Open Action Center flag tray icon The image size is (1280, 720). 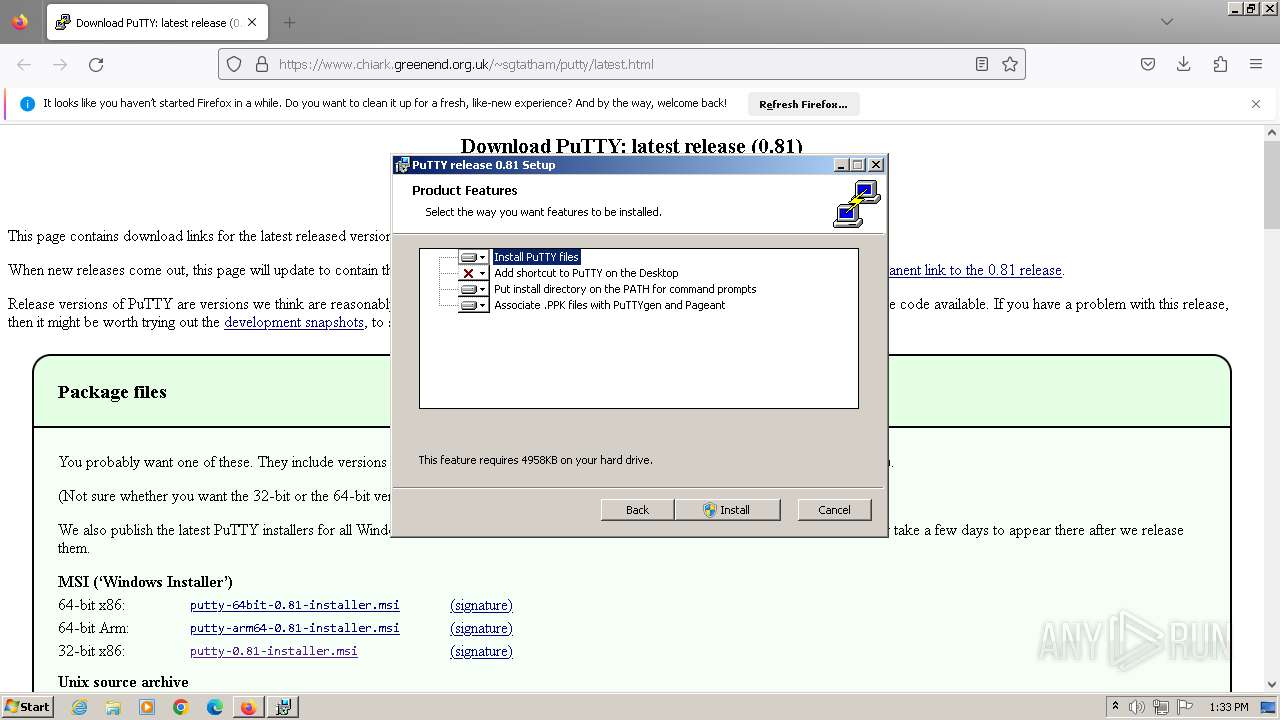(x=1184, y=707)
